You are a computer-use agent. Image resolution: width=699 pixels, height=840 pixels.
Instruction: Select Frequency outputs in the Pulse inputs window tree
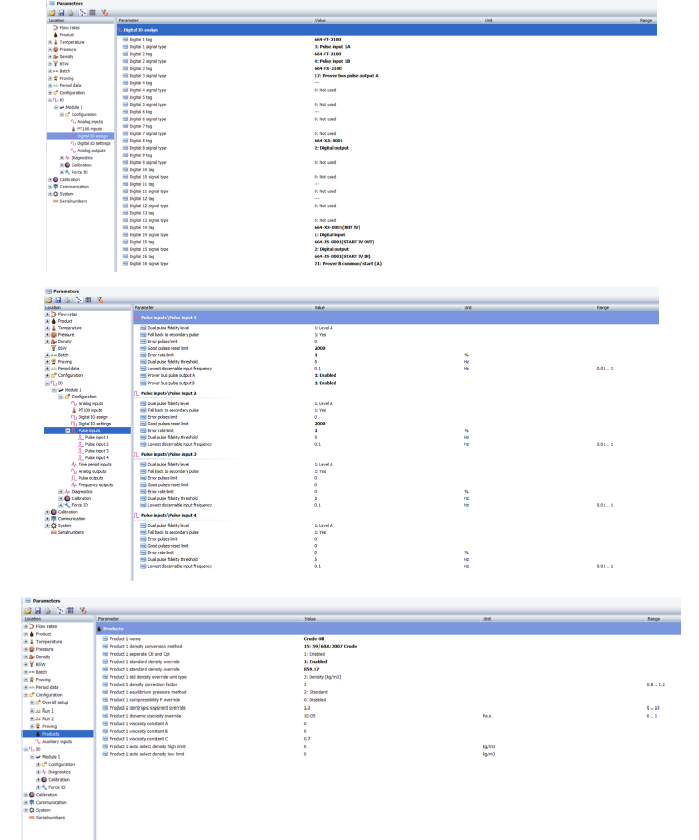(x=95, y=485)
